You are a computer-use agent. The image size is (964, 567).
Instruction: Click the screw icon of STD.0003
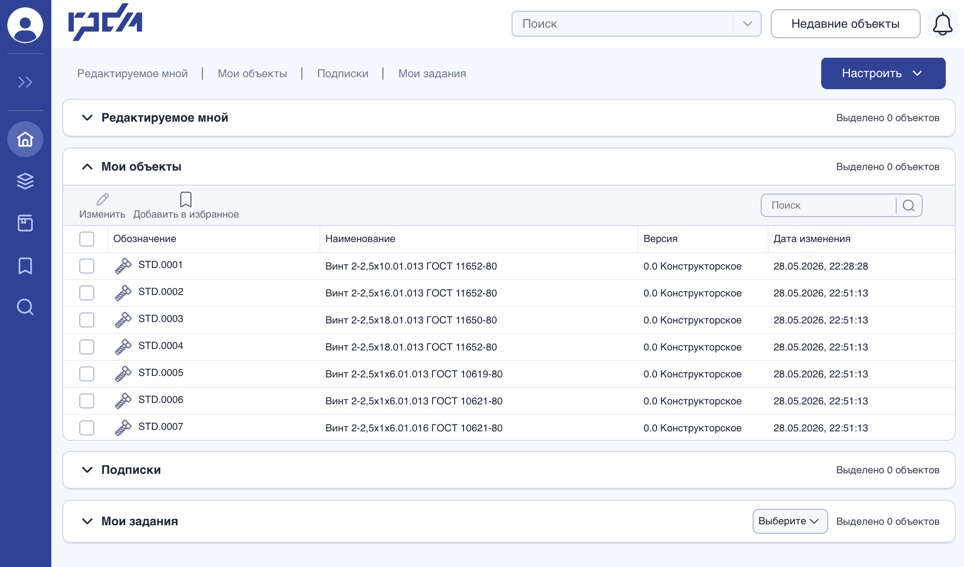tap(123, 320)
